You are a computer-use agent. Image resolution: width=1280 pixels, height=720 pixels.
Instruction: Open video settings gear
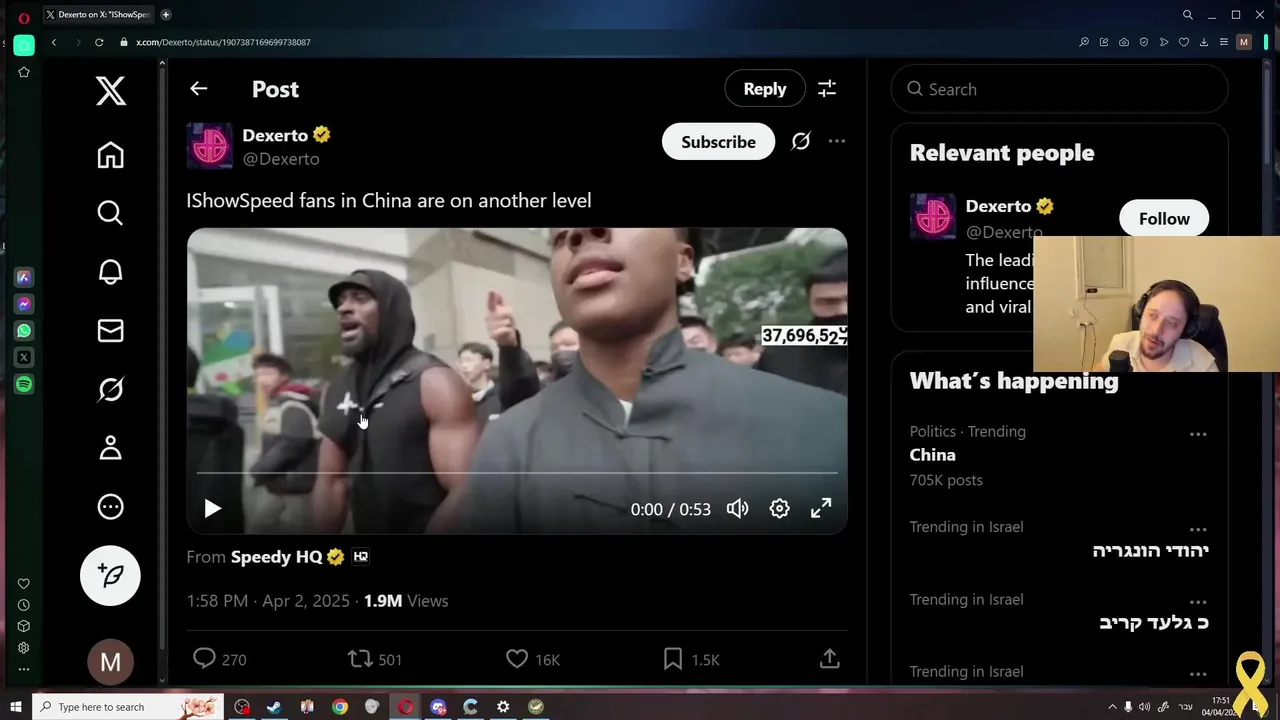tap(779, 509)
